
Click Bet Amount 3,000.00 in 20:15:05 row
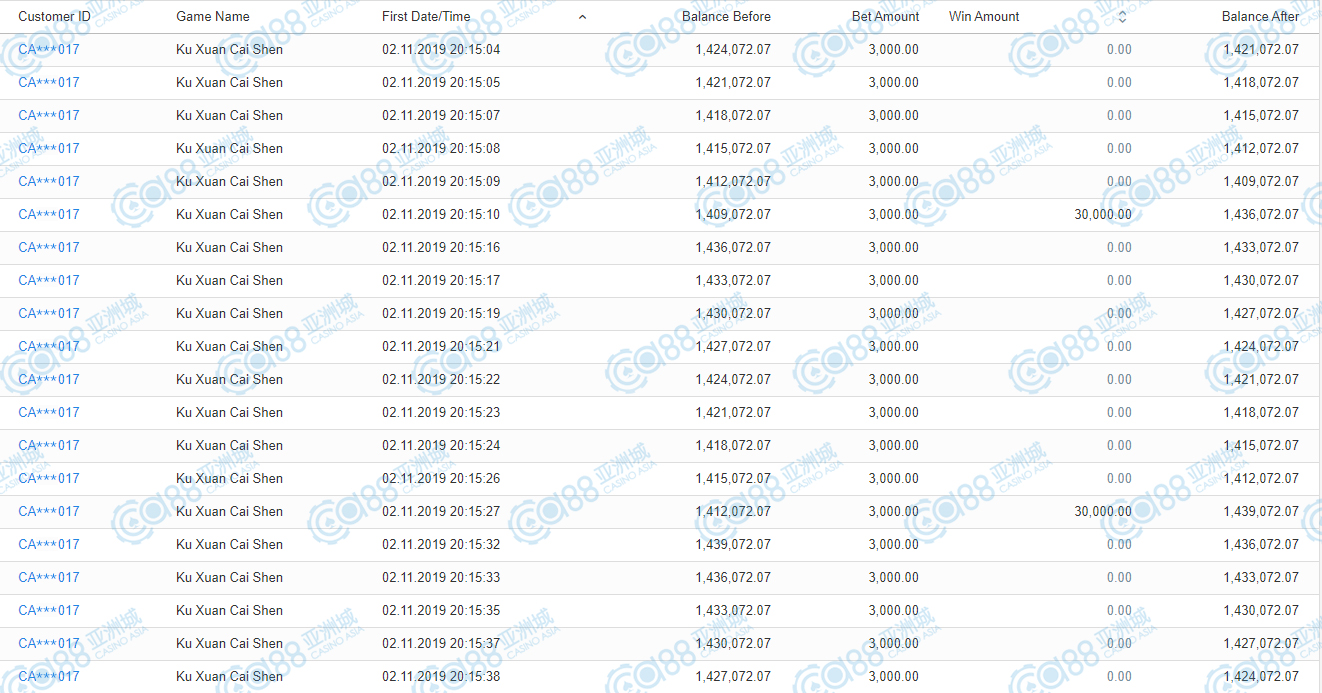click(x=894, y=82)
